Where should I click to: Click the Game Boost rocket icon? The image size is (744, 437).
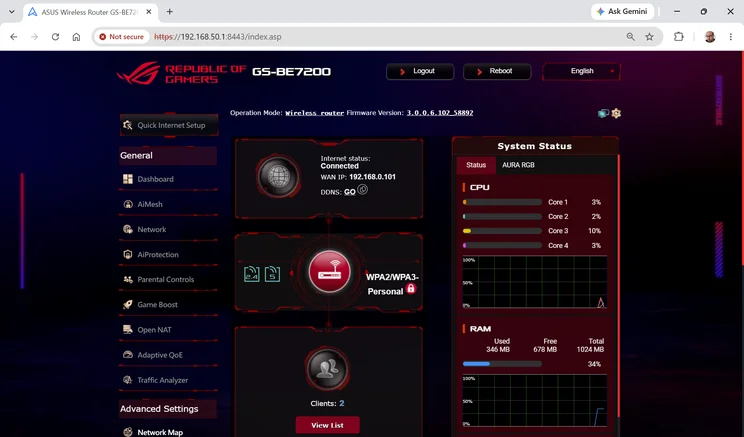128,305
